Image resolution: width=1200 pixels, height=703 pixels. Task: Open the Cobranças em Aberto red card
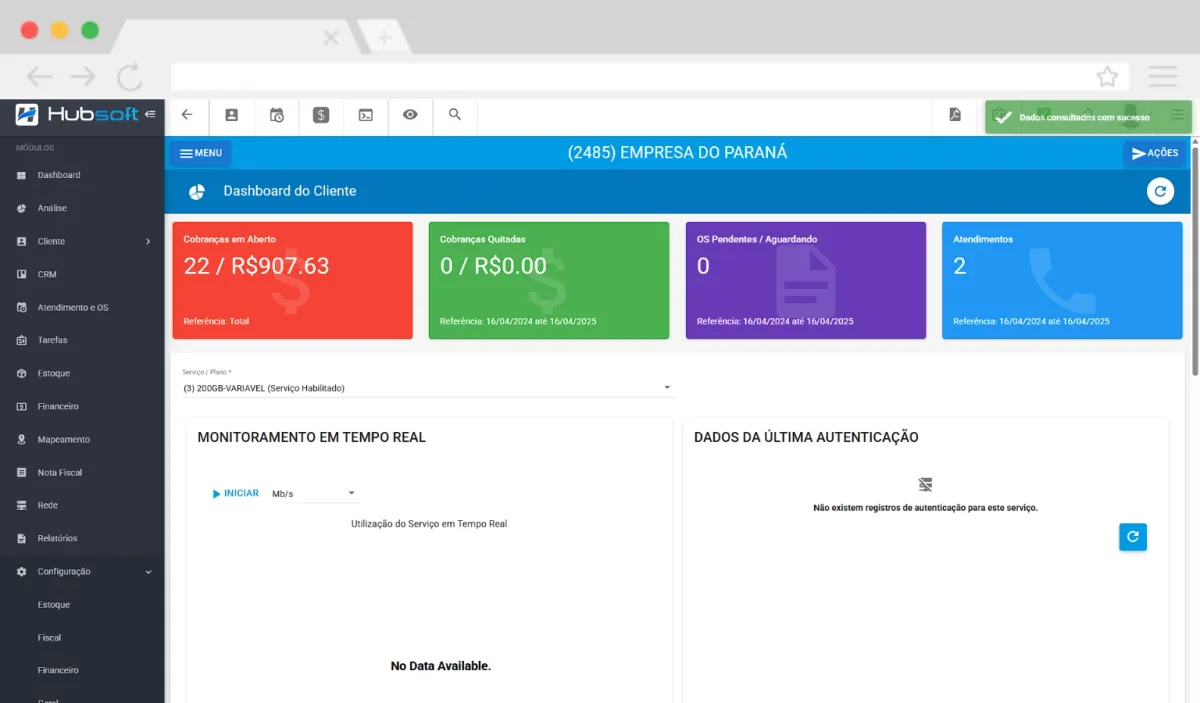(x=293, y=281)
